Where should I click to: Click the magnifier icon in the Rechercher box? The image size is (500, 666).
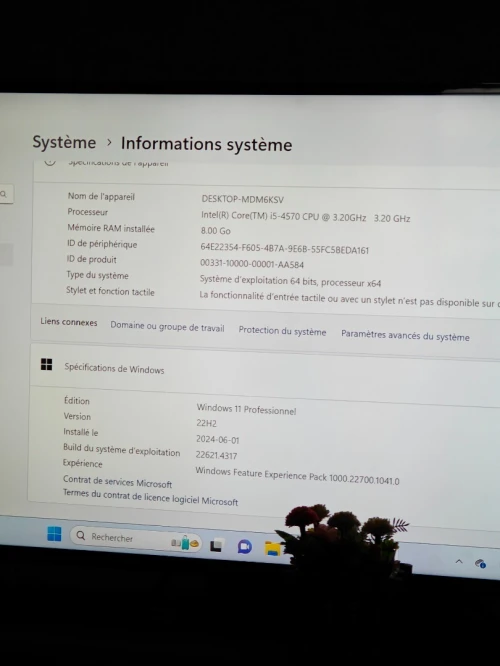pos(81,536)
